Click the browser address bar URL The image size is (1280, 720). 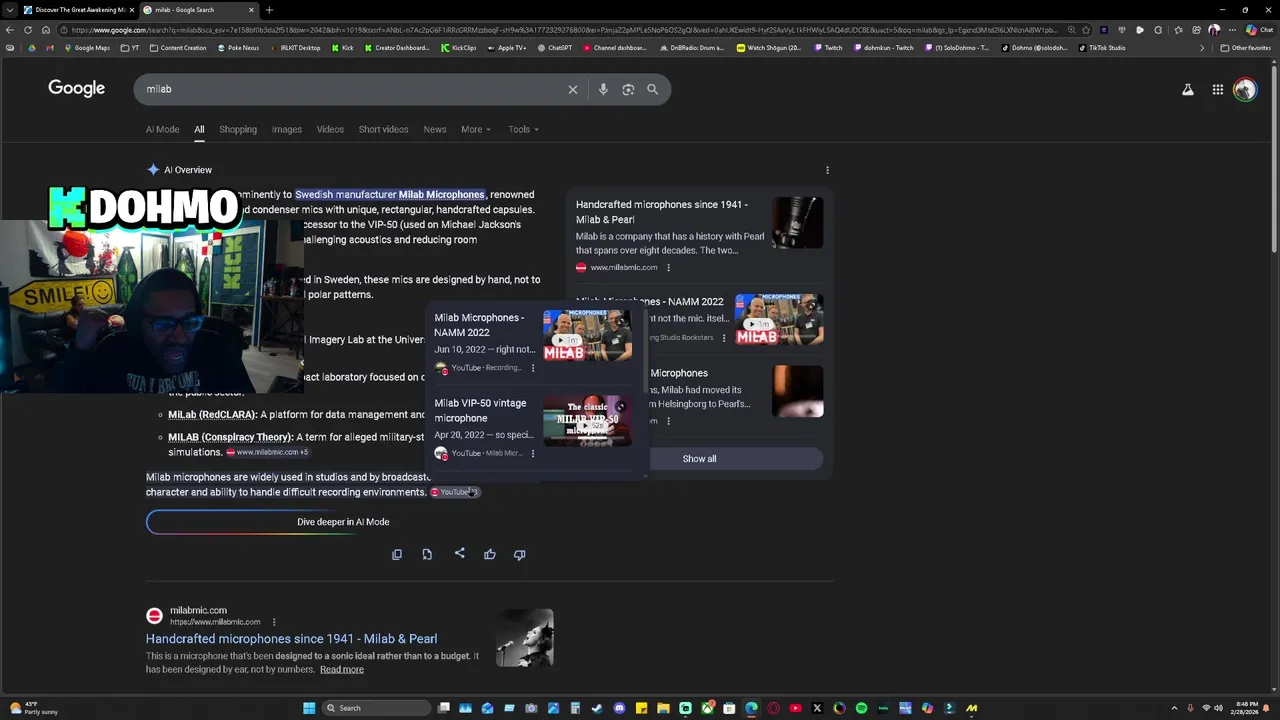click(x=560, y=30)
